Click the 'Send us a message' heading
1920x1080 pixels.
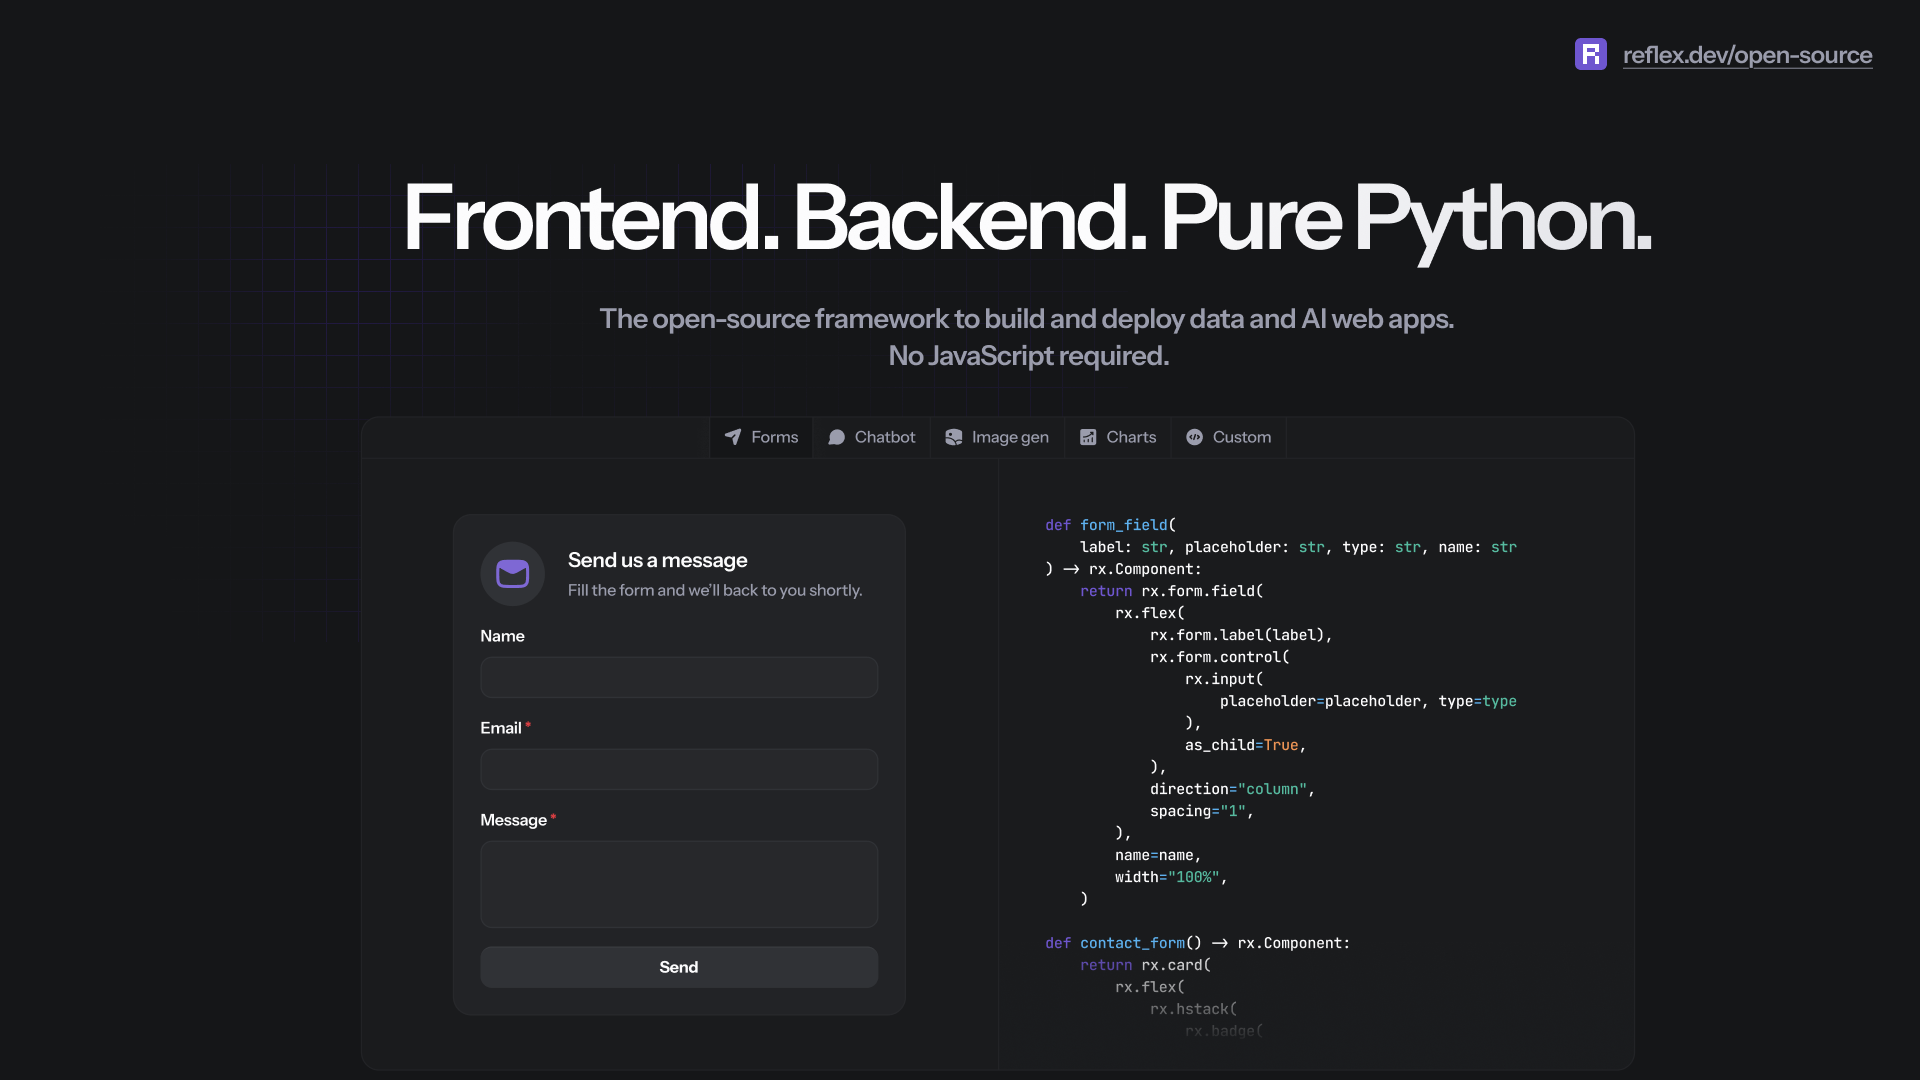click(657, 560)
